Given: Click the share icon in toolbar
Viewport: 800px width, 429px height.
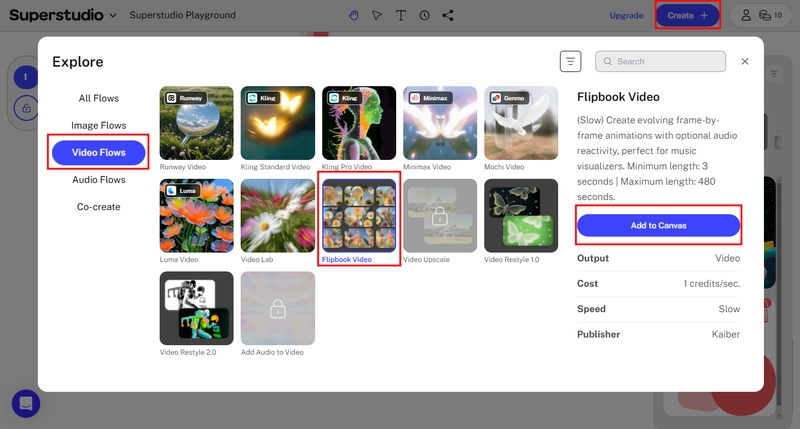Looking at the screenshot, I should click(x=448, y=15).
